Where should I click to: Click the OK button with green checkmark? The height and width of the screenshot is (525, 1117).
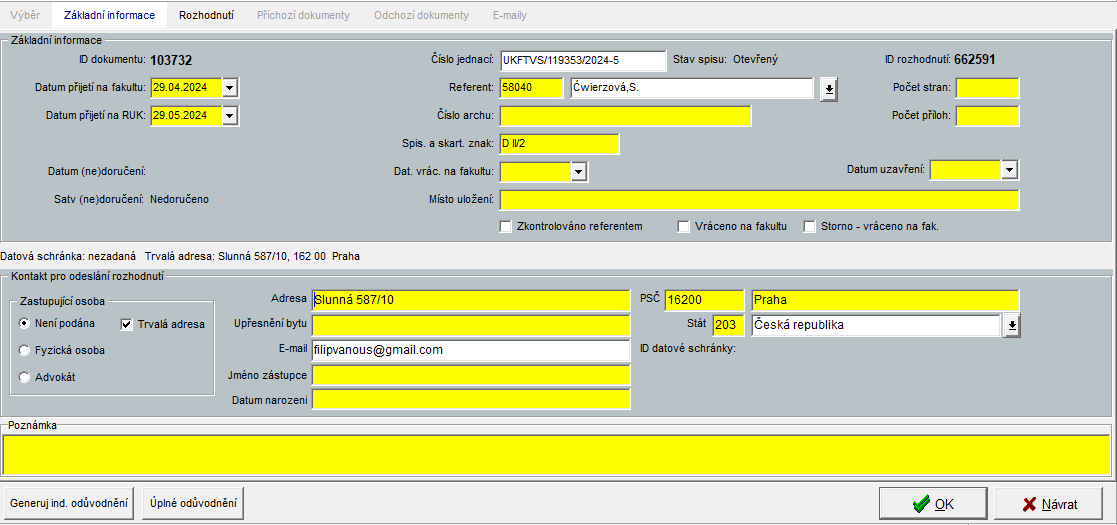coord(933,504)
